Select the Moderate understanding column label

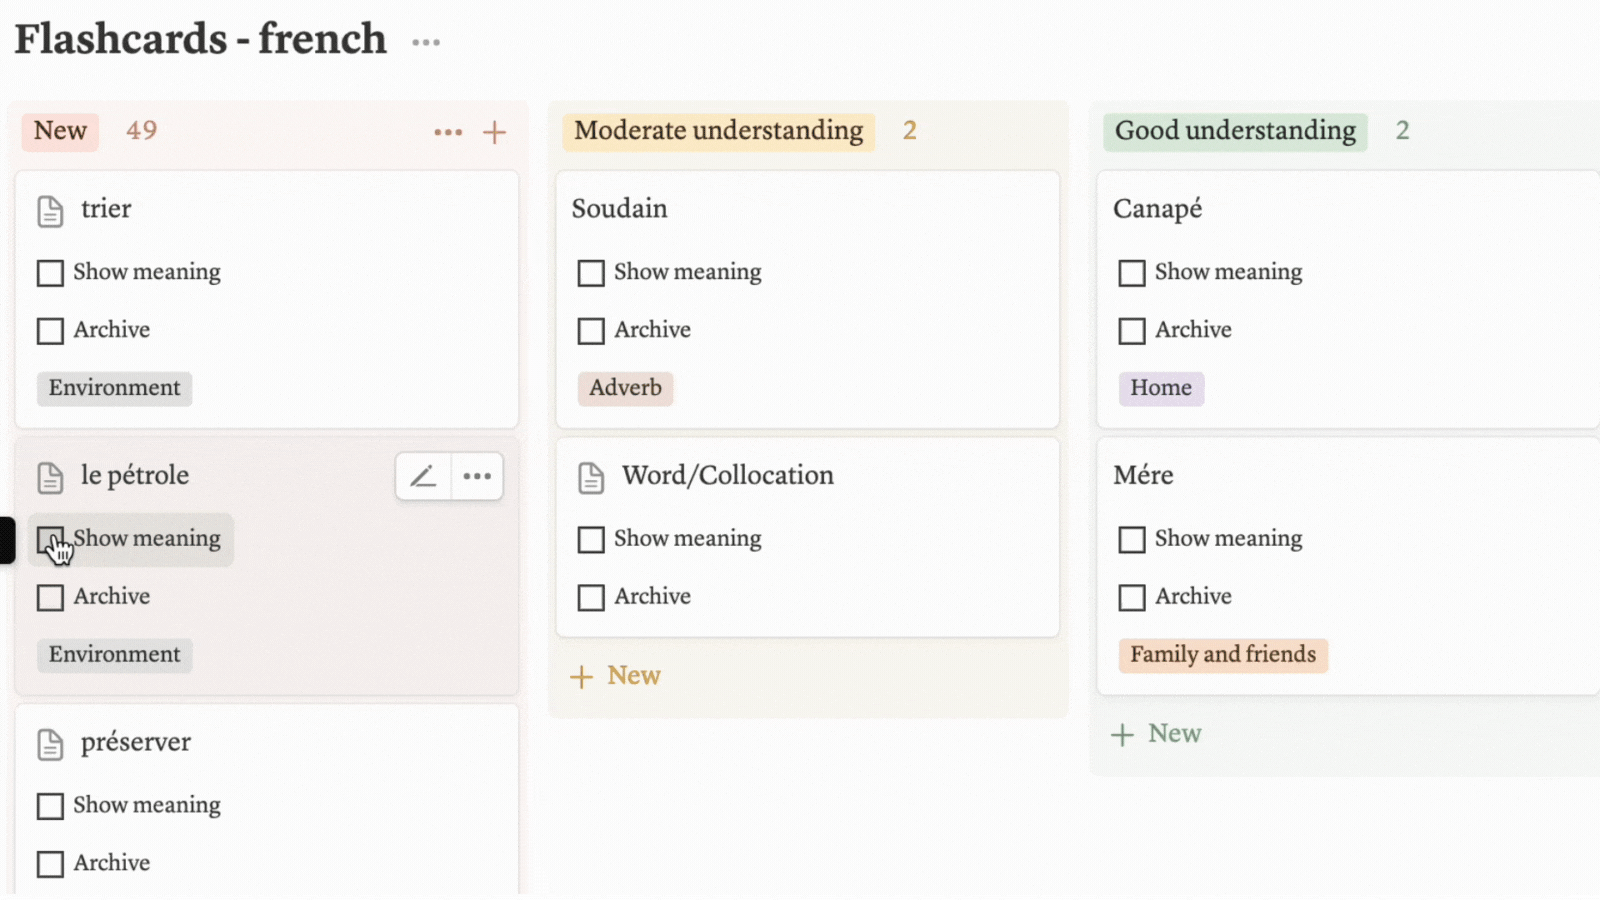click(x=718, y=131)
